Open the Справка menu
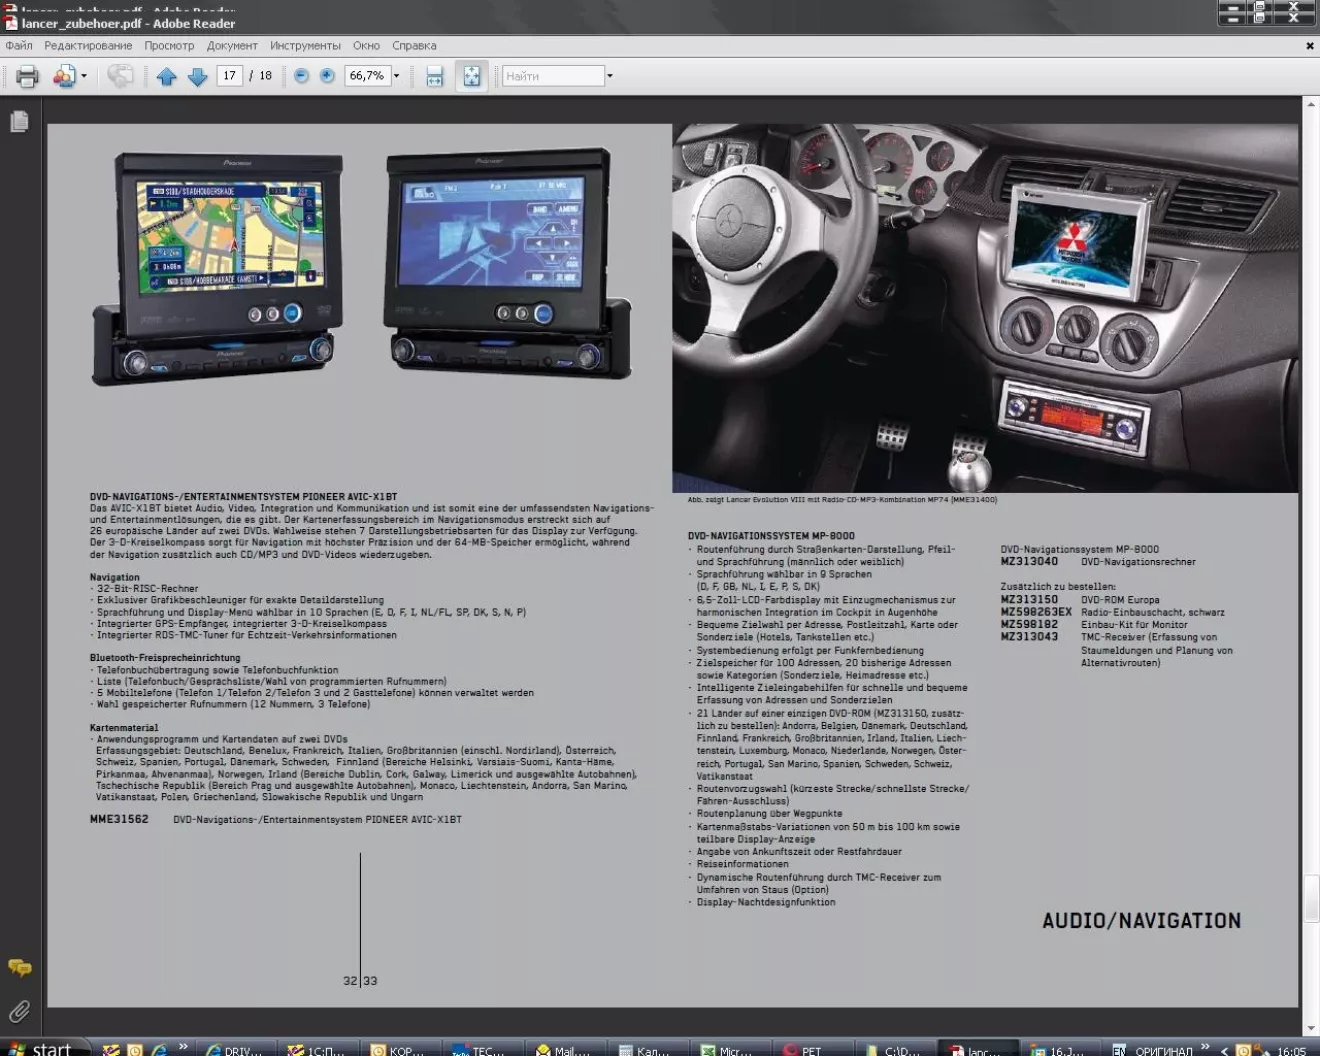Viewport: 1320px width, 1056px height. 414,46
